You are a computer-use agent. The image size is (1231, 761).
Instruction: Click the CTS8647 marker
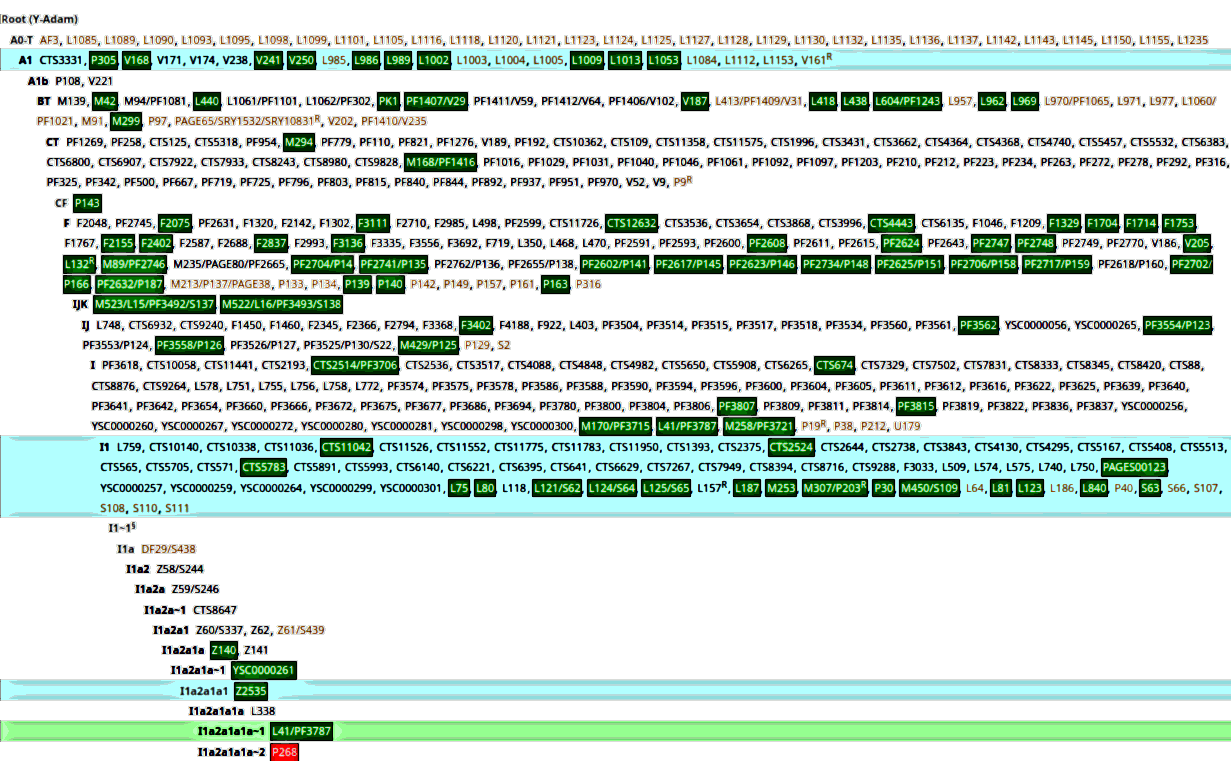tap(215, 610)
